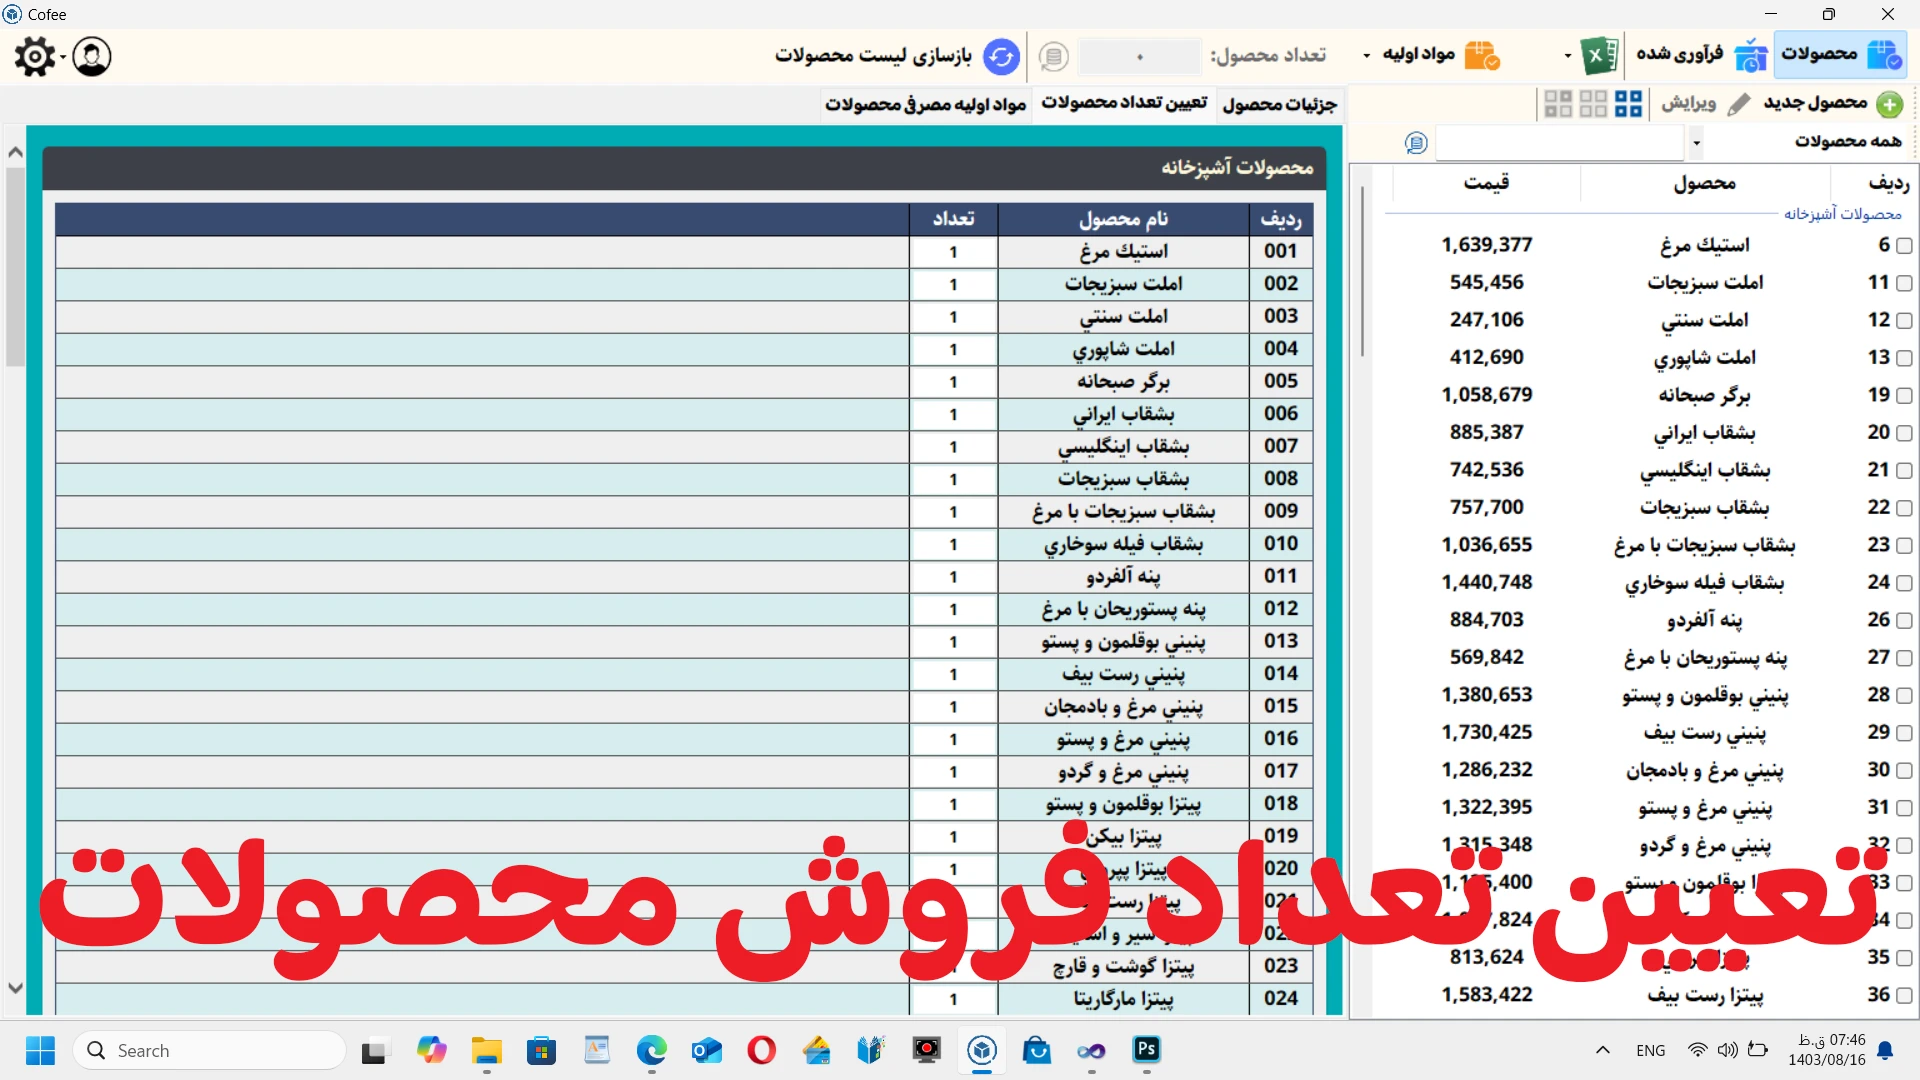Click the scroll up arrow on left panel
The width and height of the screenshot is (1920, 1080).
[x=15, y=153]
